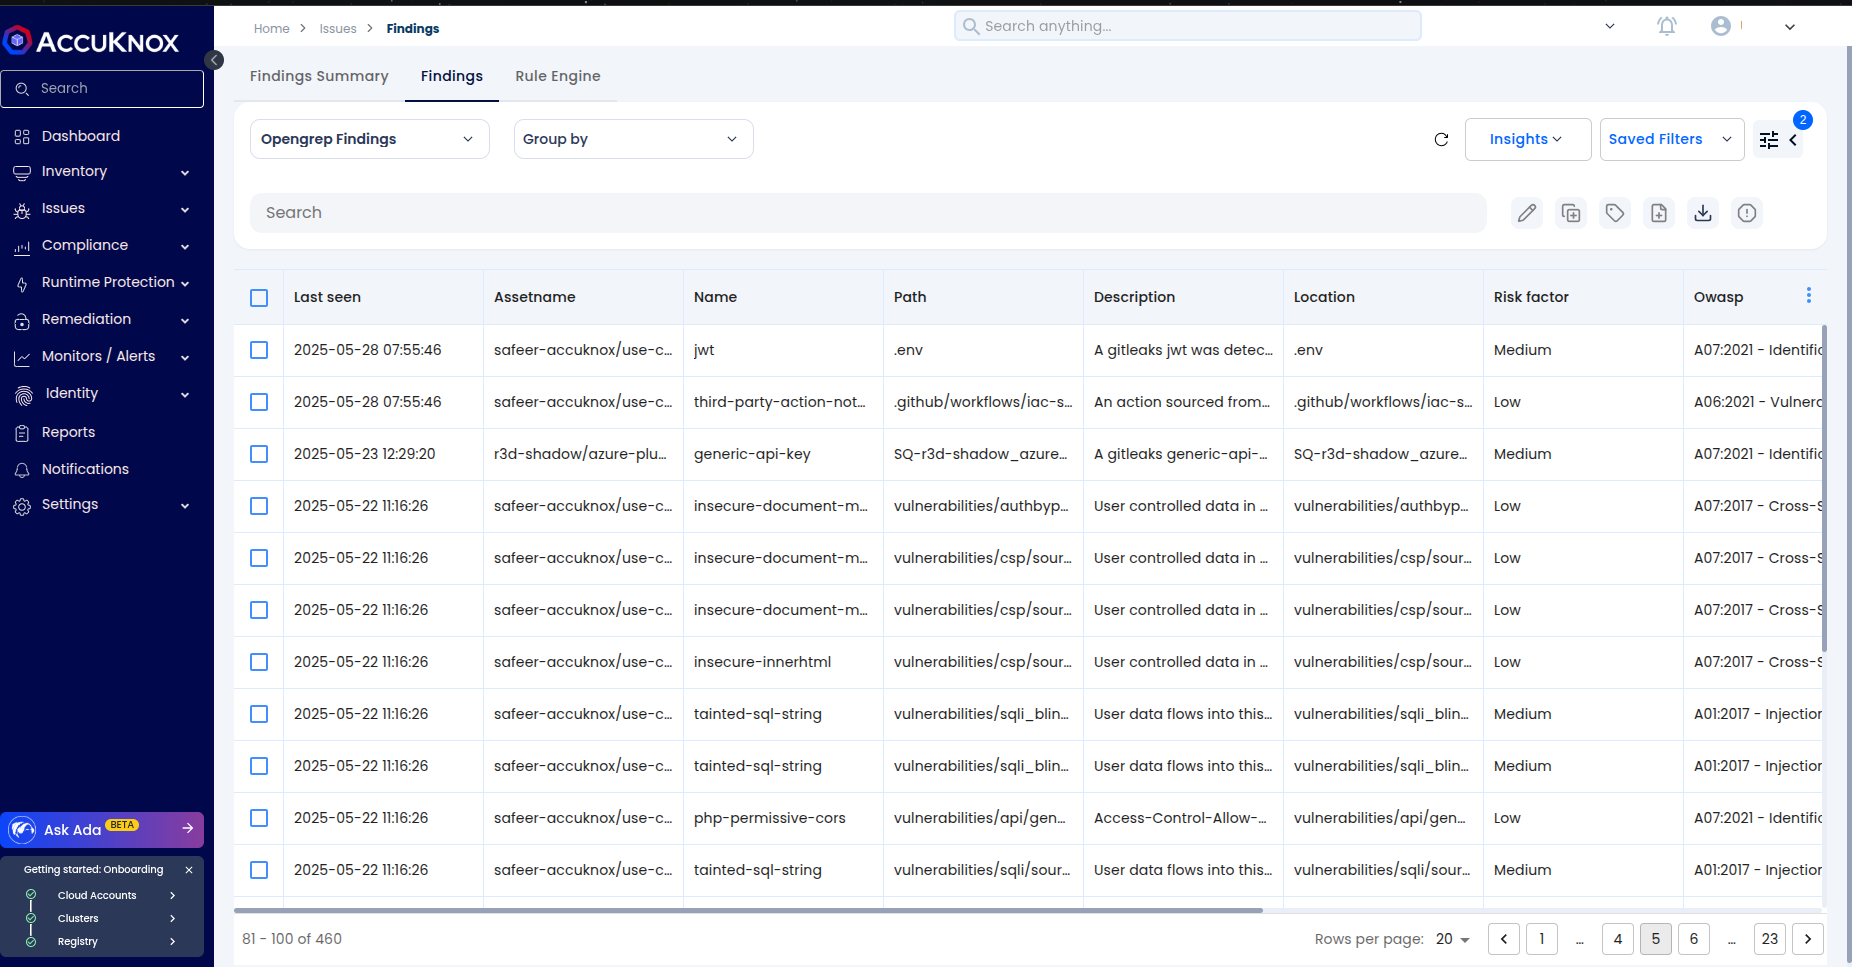This screenshot has height=967, width=1852.
Task: Open column options three-dot menu
Action: click(1808, 295)
